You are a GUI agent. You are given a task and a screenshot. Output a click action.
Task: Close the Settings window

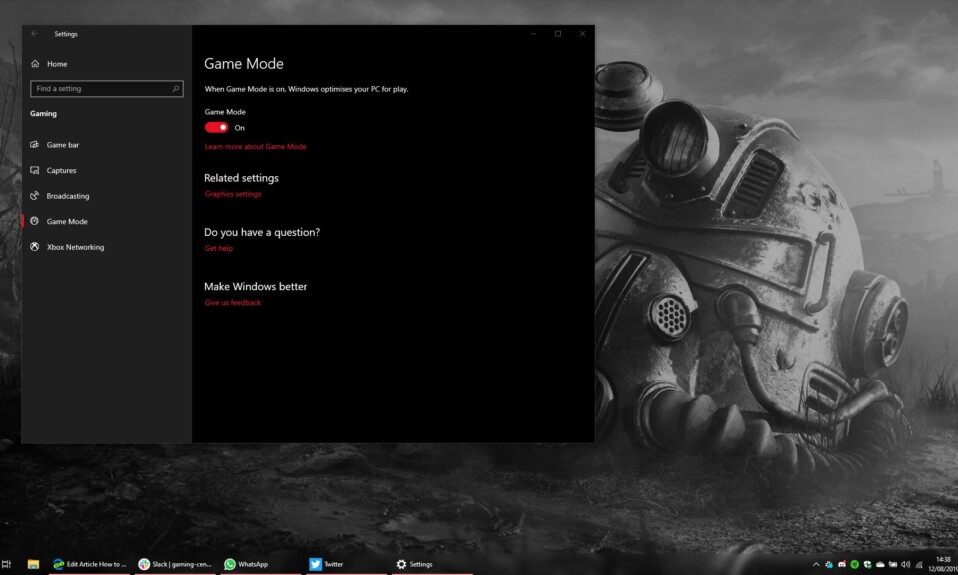click(x=582, y=34)
